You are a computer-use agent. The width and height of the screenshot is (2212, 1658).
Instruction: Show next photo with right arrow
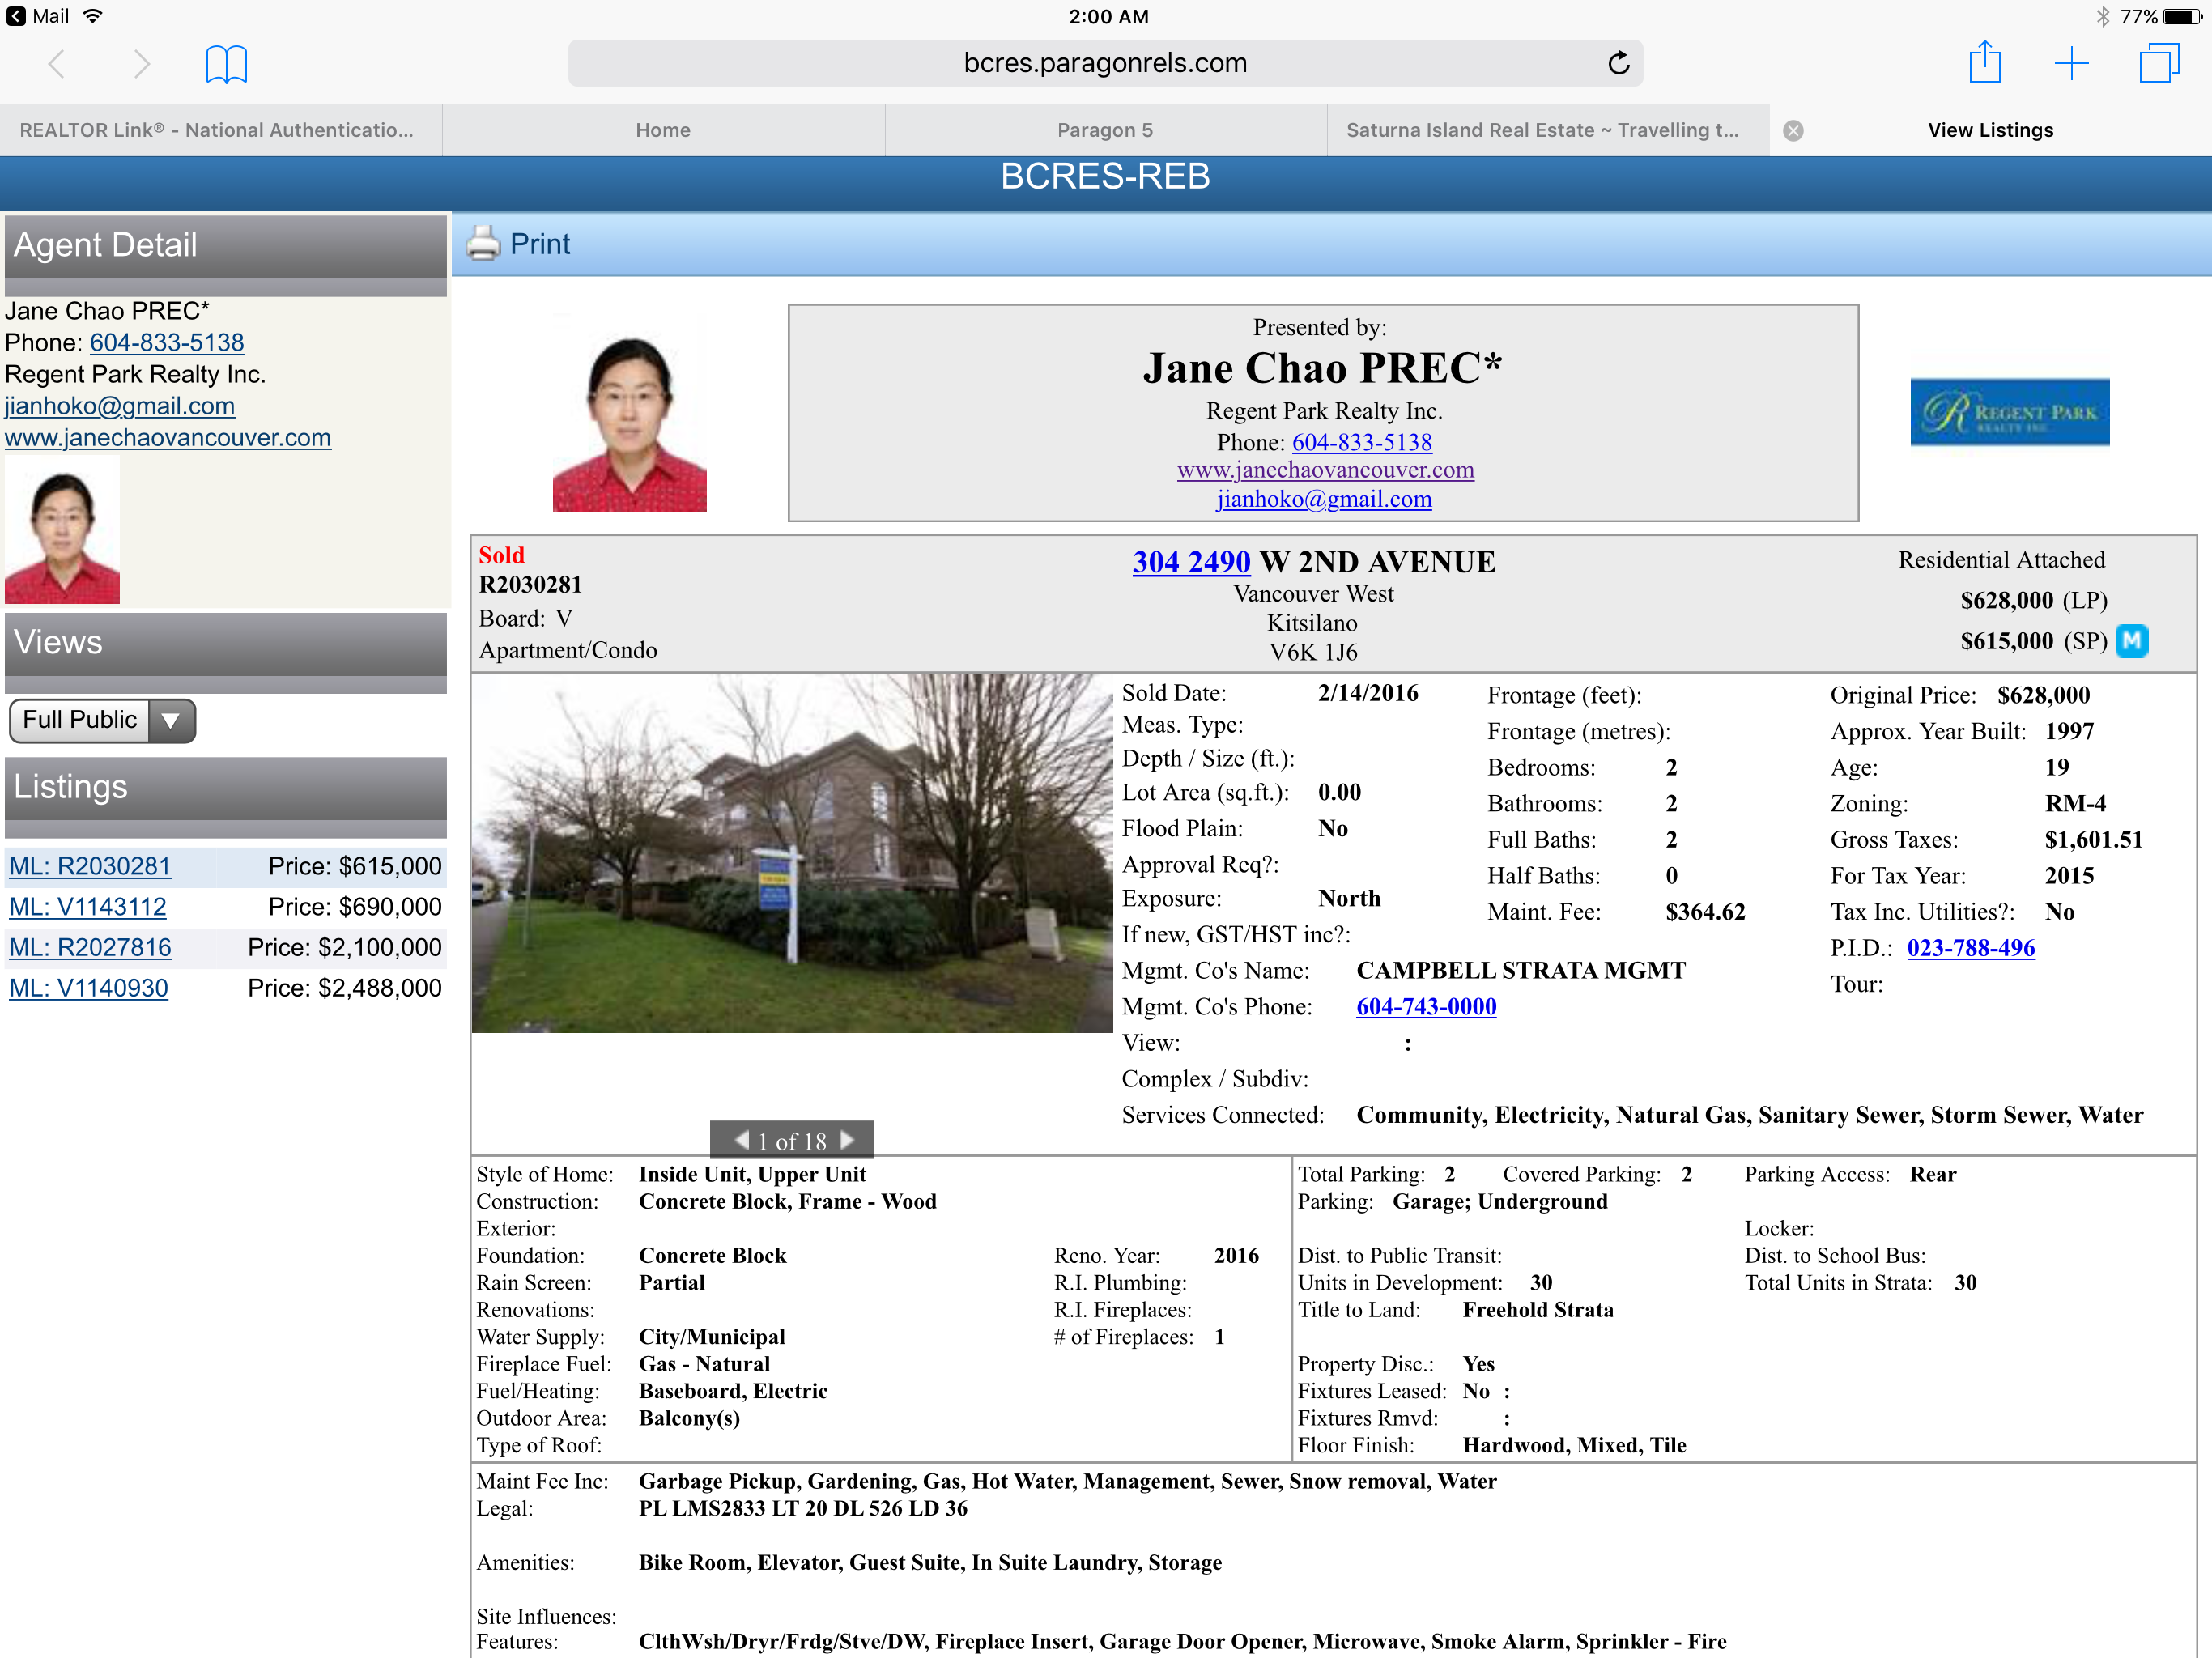848,1140
